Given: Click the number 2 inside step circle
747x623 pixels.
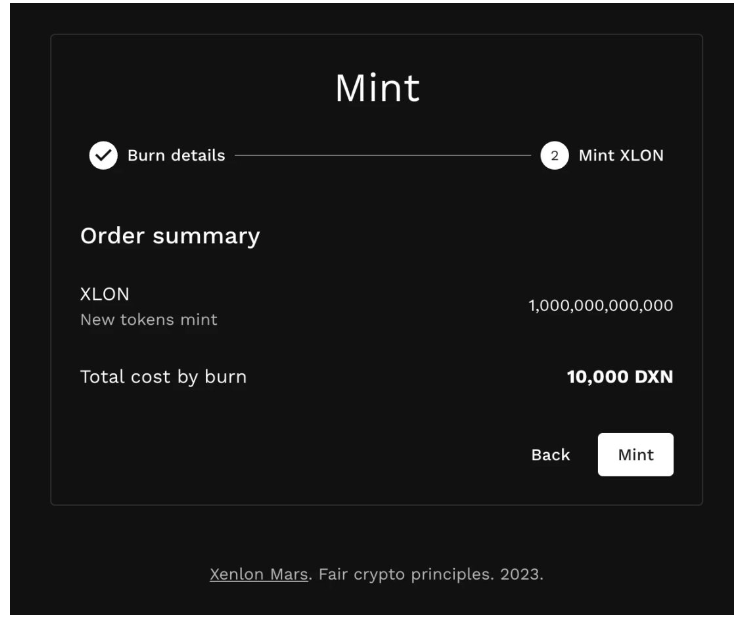Looking at the screenshot, I should coord(555,155).
